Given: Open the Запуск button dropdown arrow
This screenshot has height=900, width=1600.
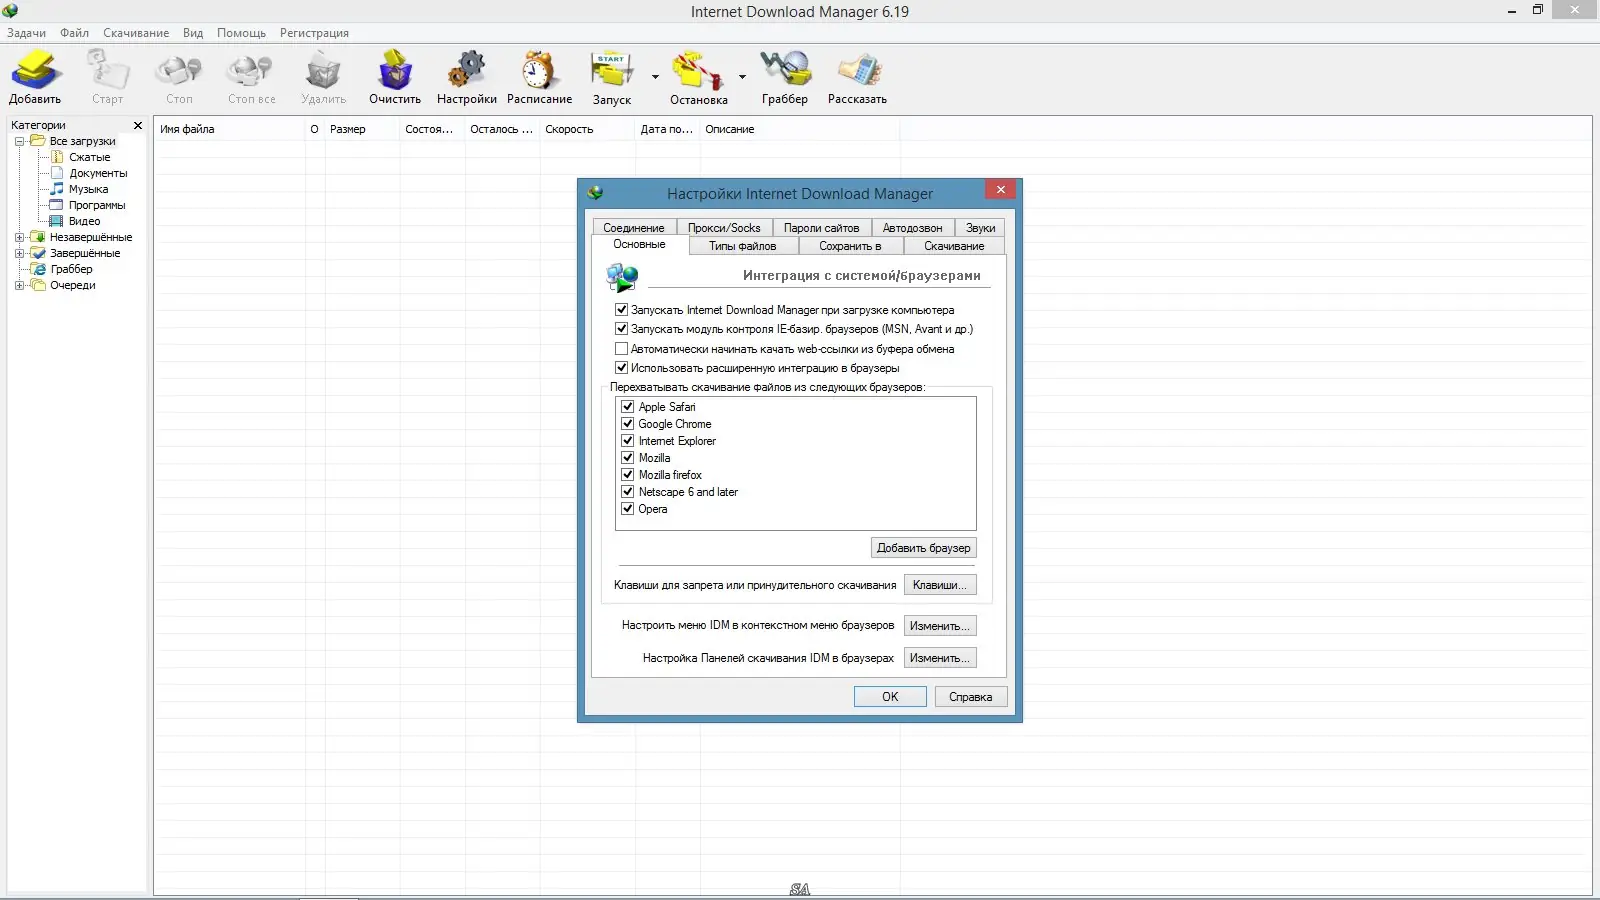Looking at the screenshot, I should (x=655, y=76).
